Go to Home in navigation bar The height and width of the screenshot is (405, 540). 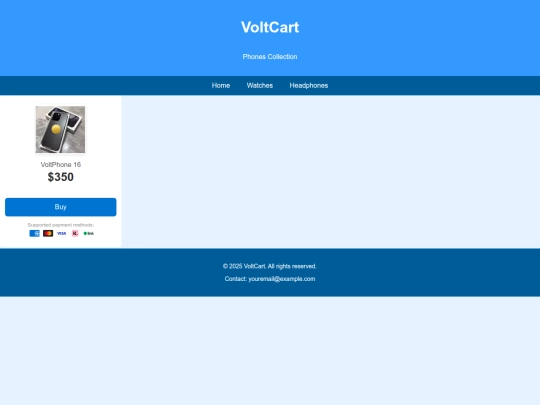coord(221,85)
